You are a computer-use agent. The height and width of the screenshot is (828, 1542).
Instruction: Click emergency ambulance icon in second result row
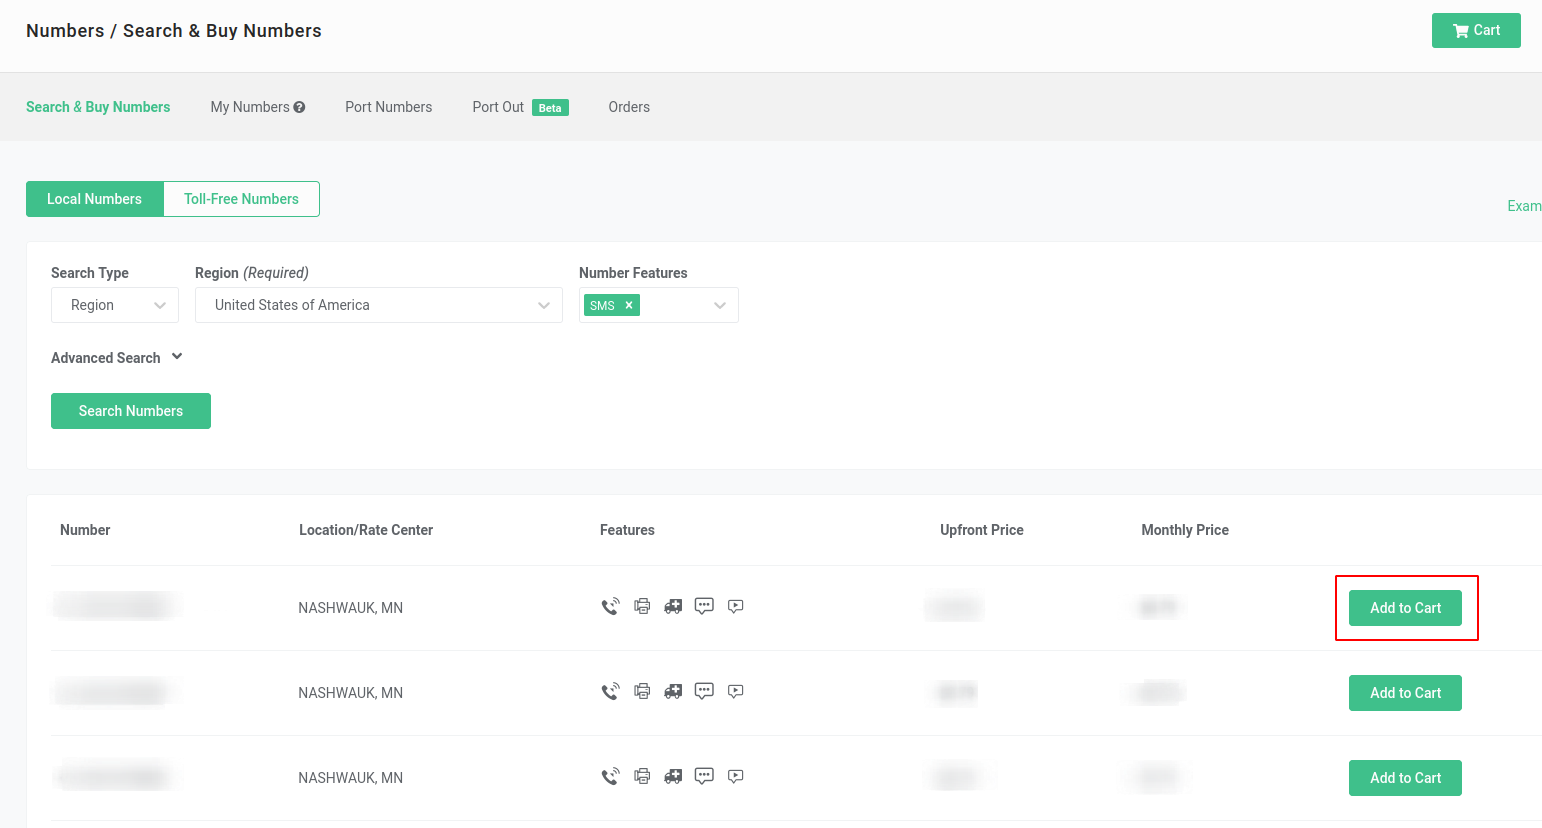(x=673, y=691)
